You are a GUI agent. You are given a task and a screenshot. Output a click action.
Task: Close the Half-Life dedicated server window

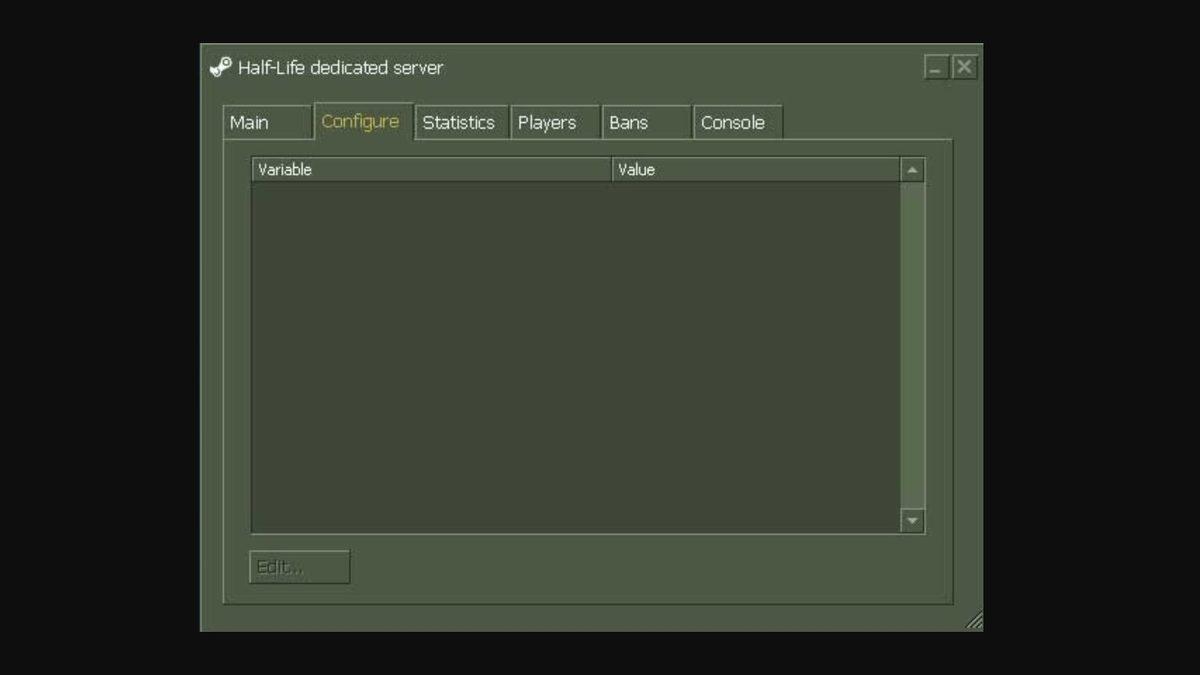tap(962, 66)
